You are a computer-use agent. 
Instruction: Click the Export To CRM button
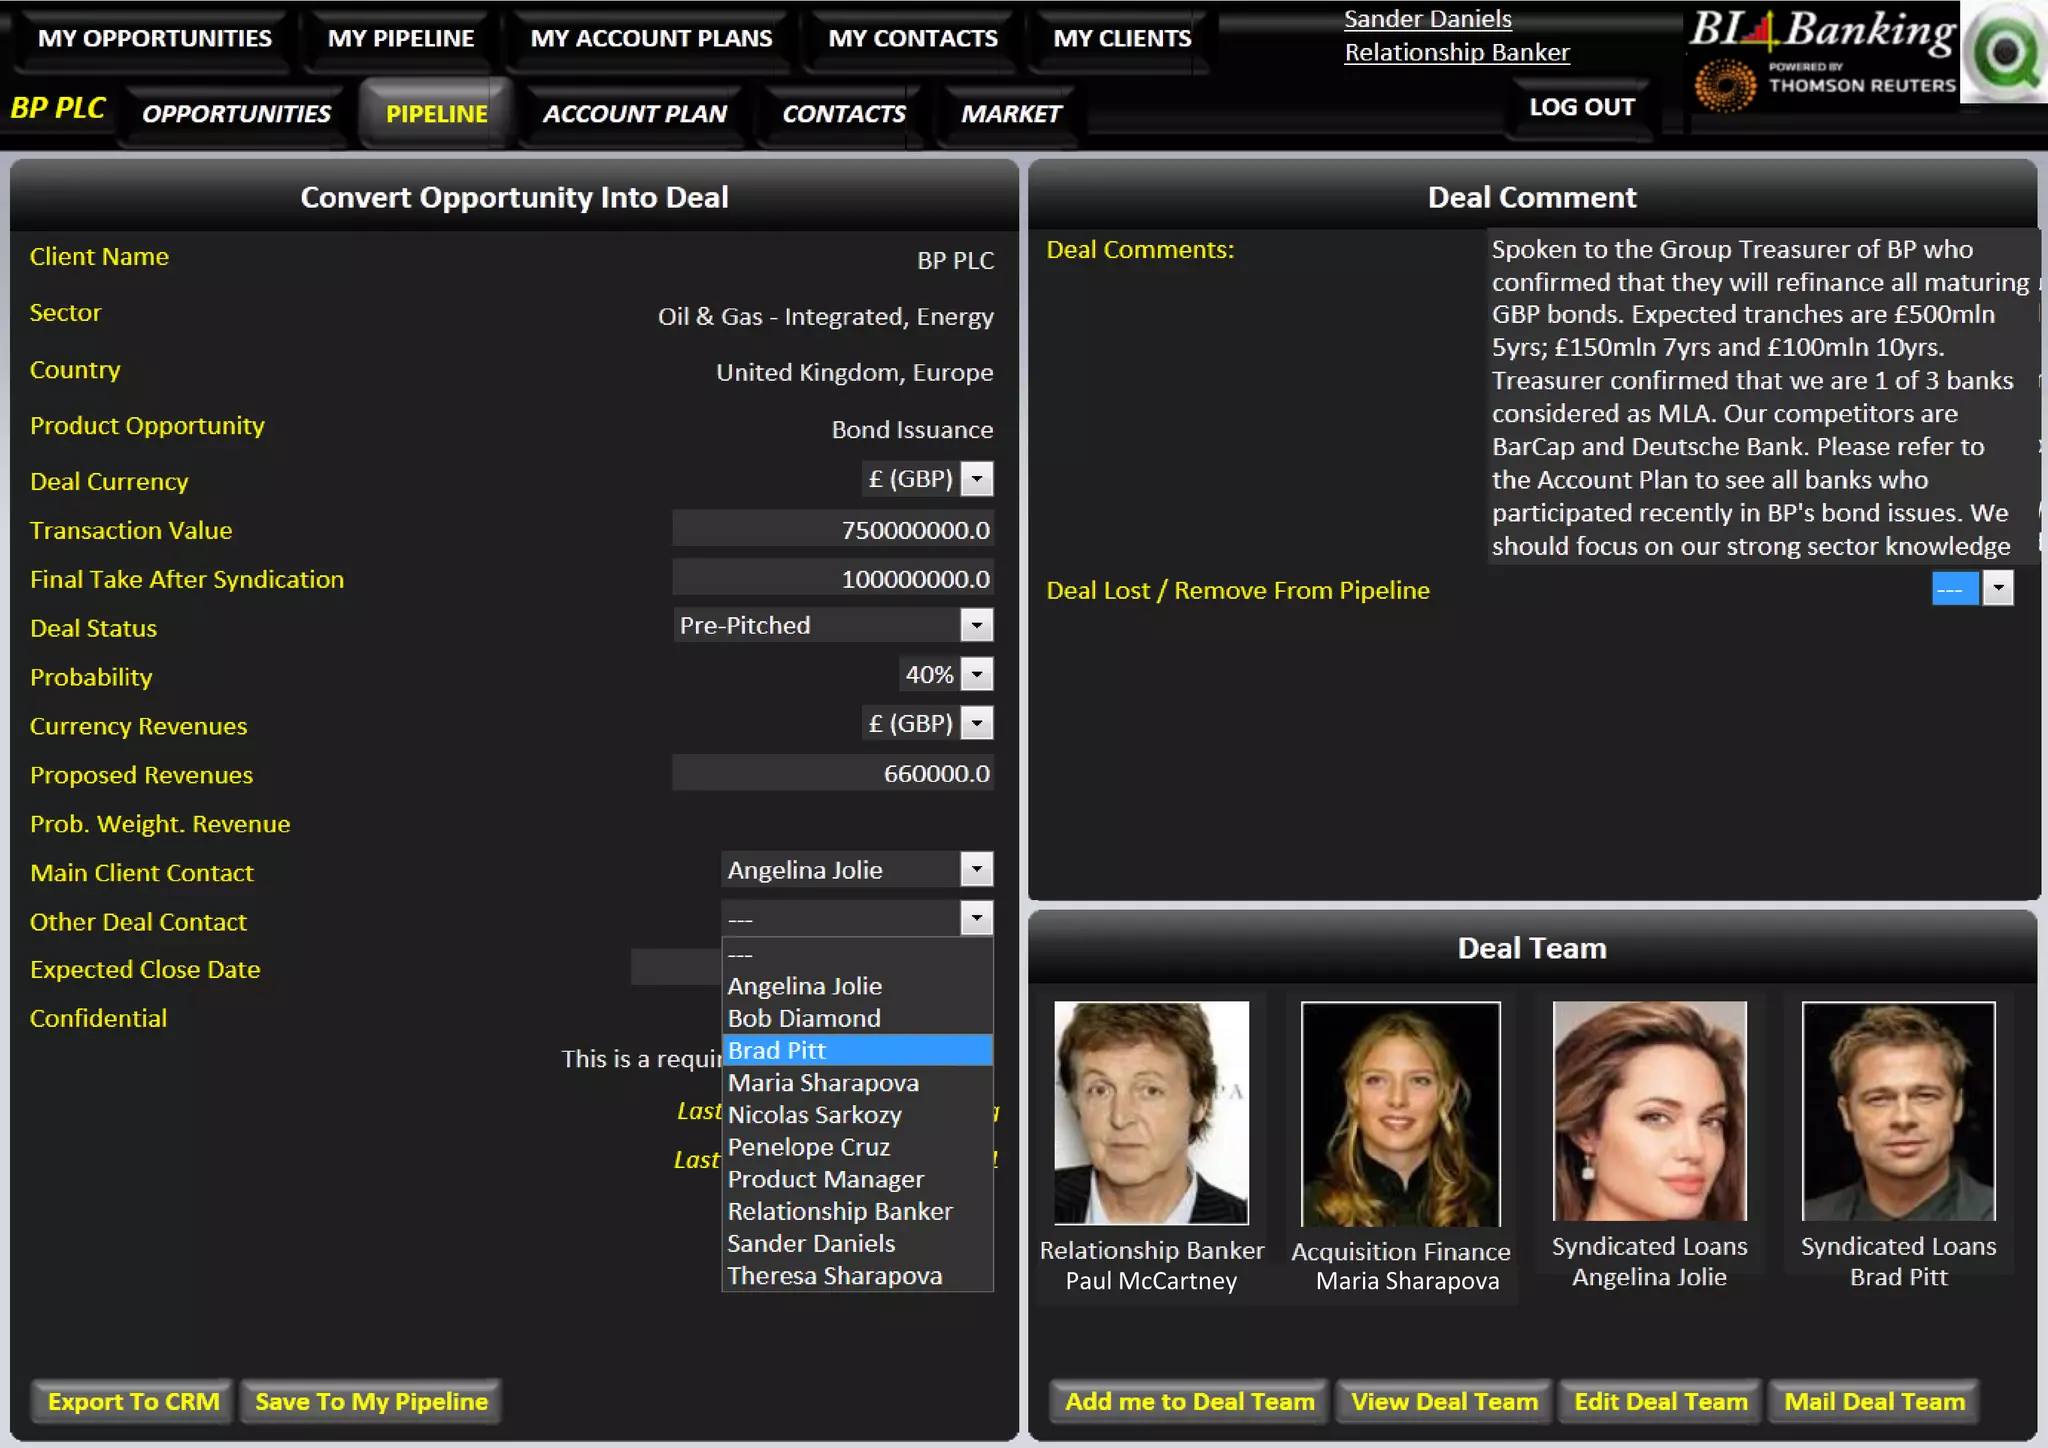[x=133, y=1402]
